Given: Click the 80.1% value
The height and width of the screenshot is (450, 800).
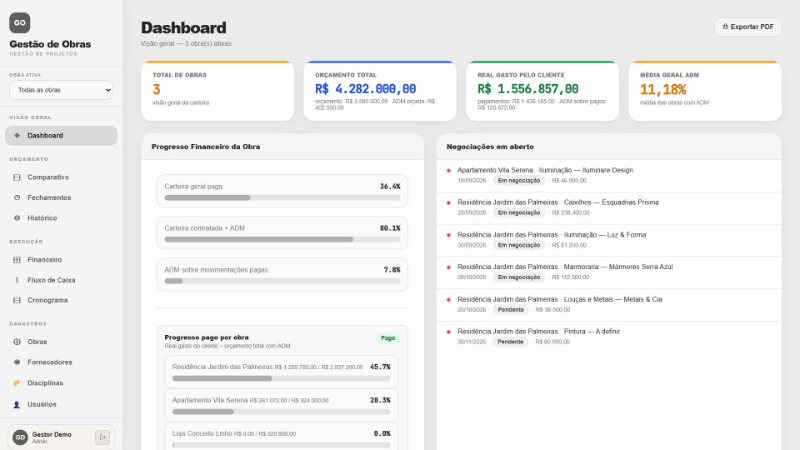Looking at the screenshot, I should [390, 229].
